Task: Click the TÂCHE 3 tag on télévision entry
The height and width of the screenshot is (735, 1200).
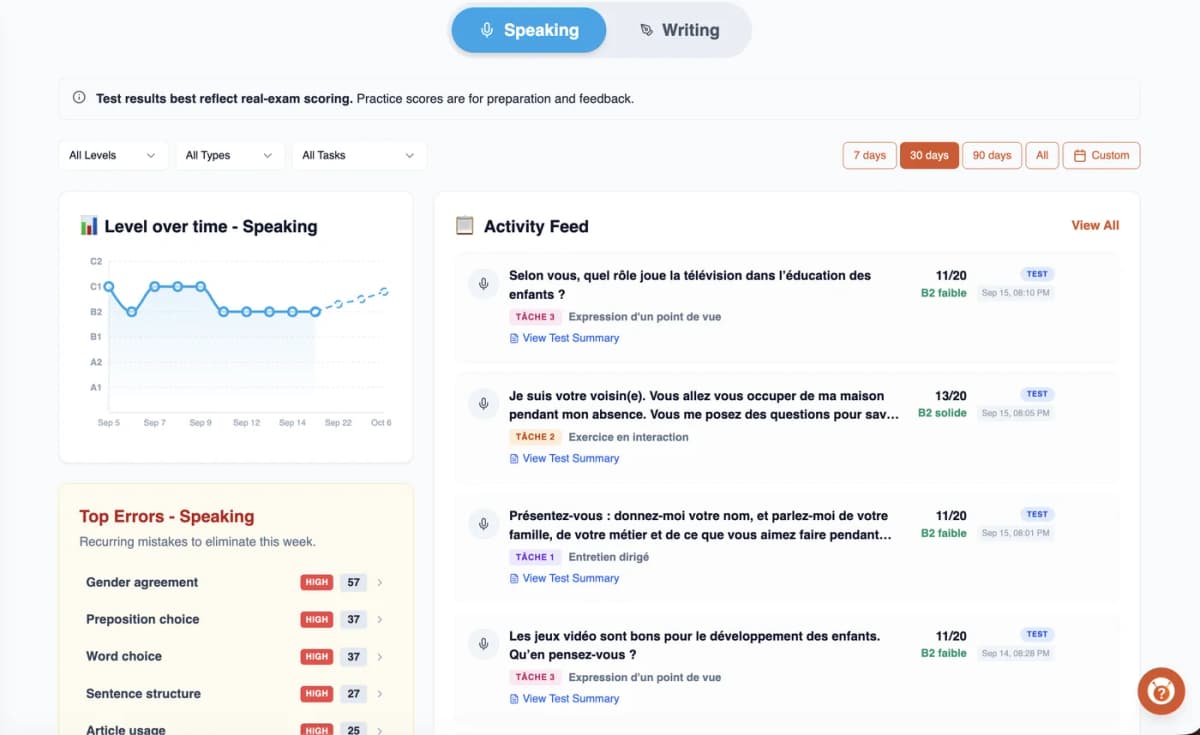Action: click(534, 317)
